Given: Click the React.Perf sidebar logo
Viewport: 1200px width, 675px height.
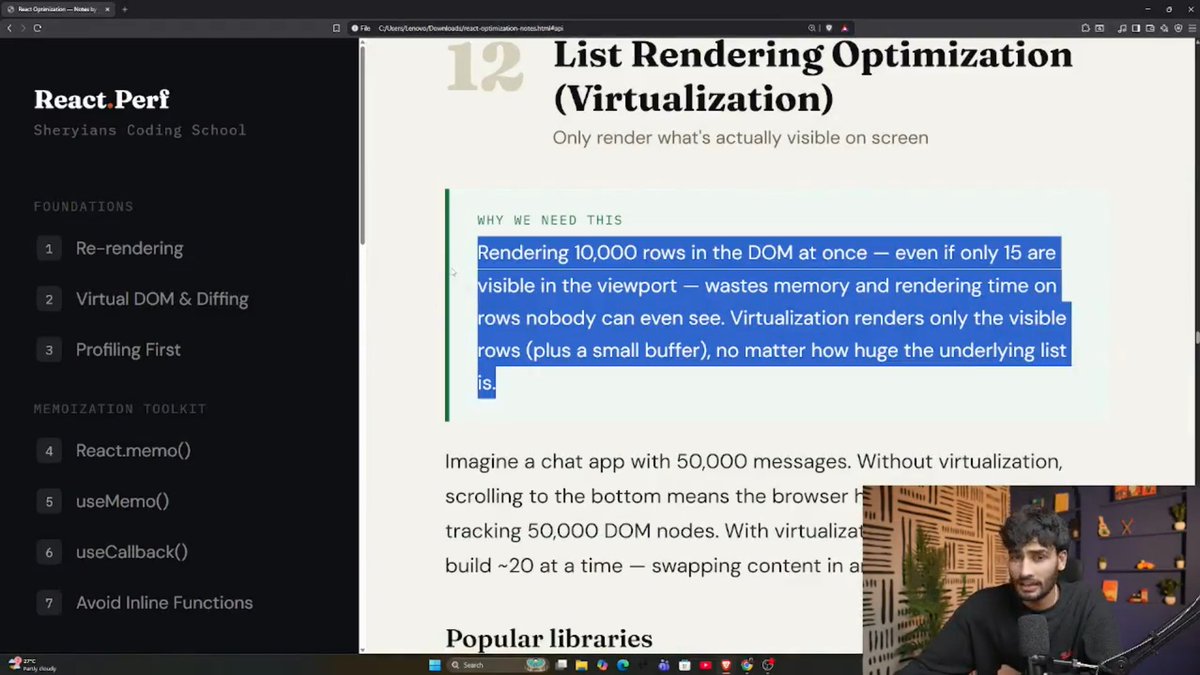Looking at the screenshot, I should click(102, 99).
